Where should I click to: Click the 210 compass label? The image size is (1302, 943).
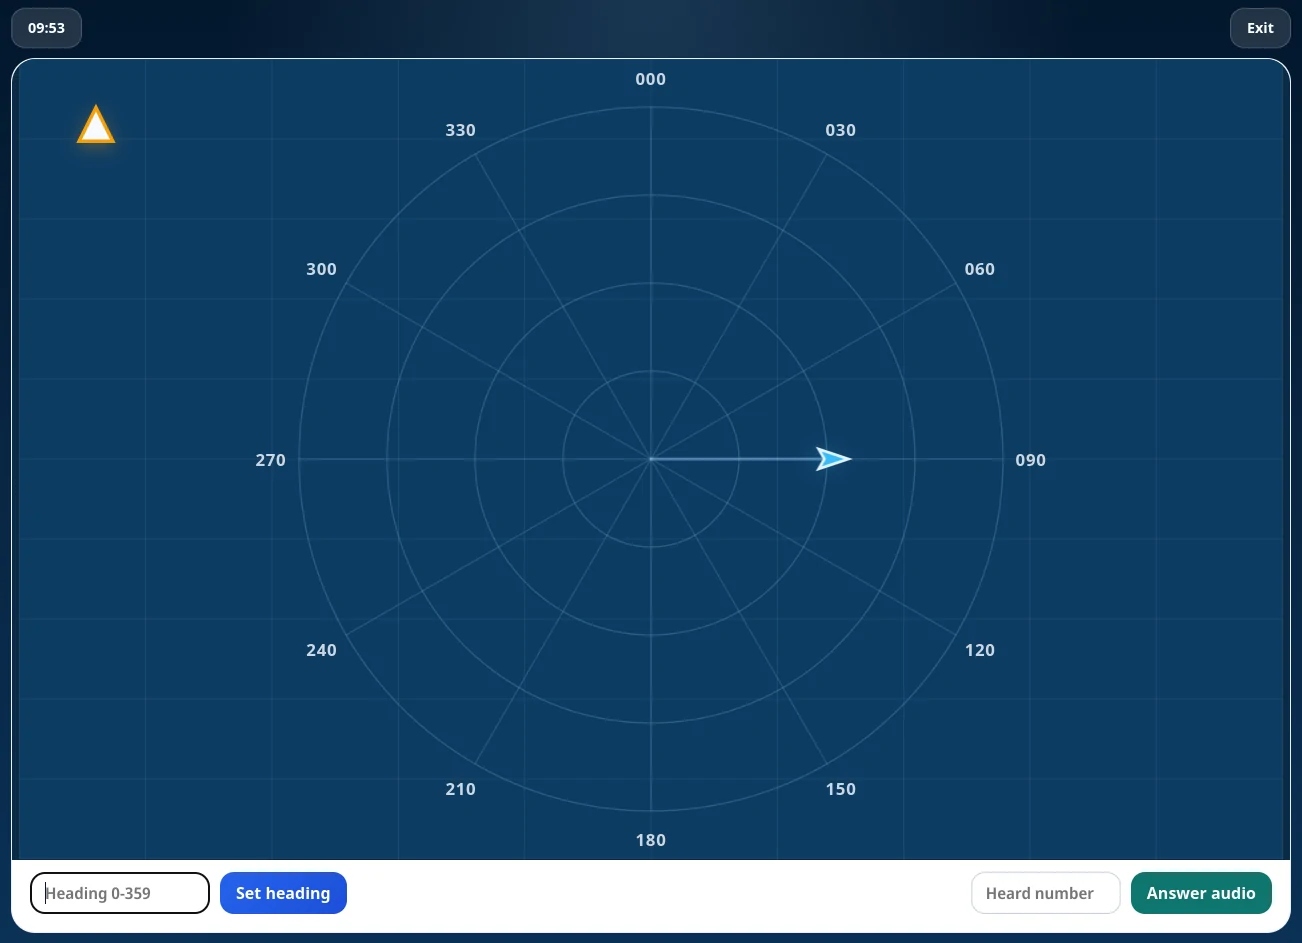[x=461, y=789]
